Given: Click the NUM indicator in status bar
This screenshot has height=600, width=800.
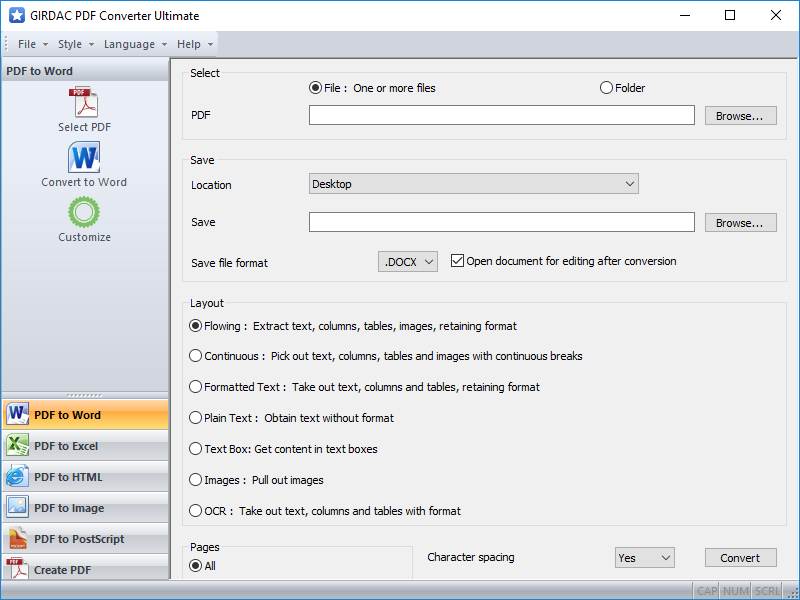Looking at the screenshot, I should click(x=736, y=591).
